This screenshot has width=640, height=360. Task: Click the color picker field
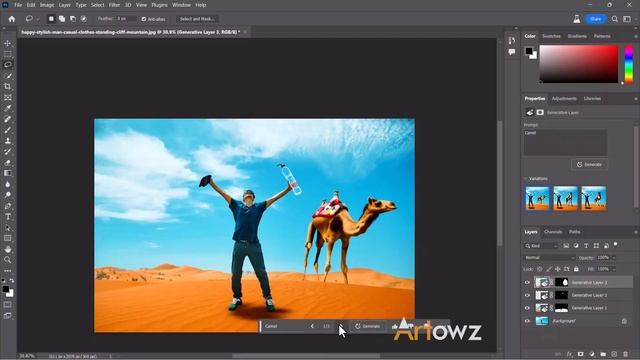click(x=579, y=64)
